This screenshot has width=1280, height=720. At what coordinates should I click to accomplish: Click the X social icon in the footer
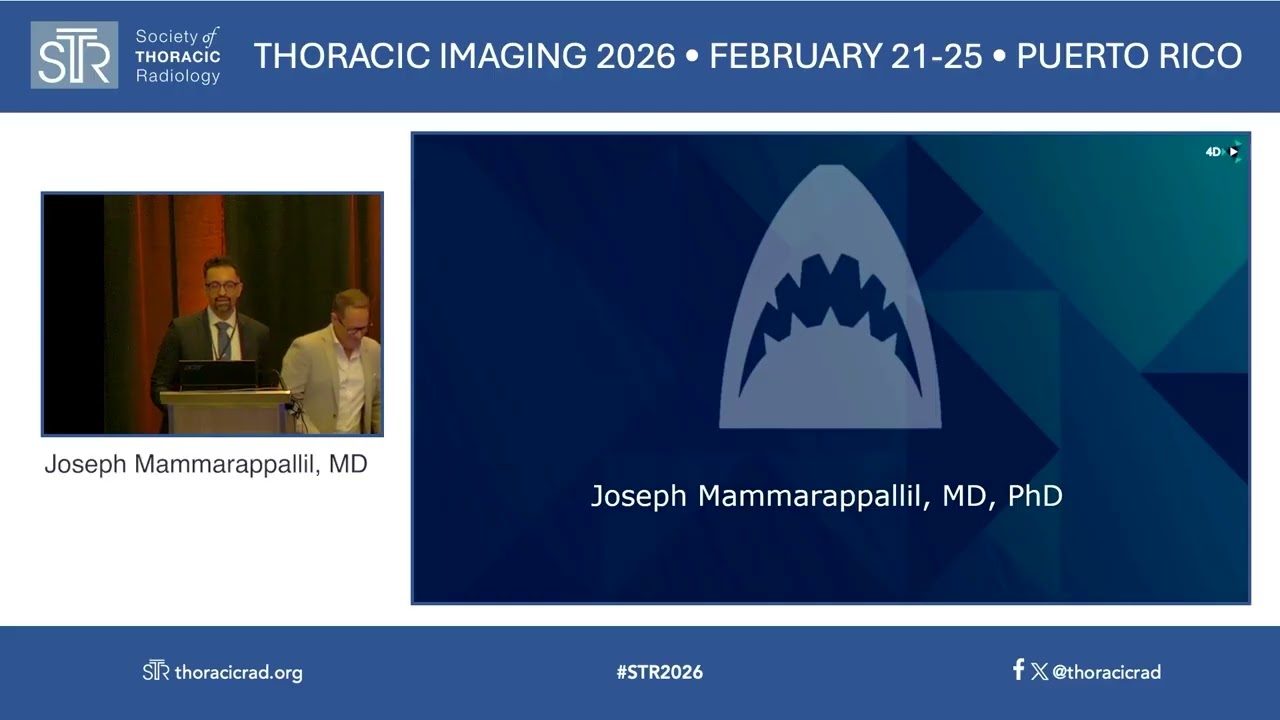pyautogui.click(x=1040, y=672)
